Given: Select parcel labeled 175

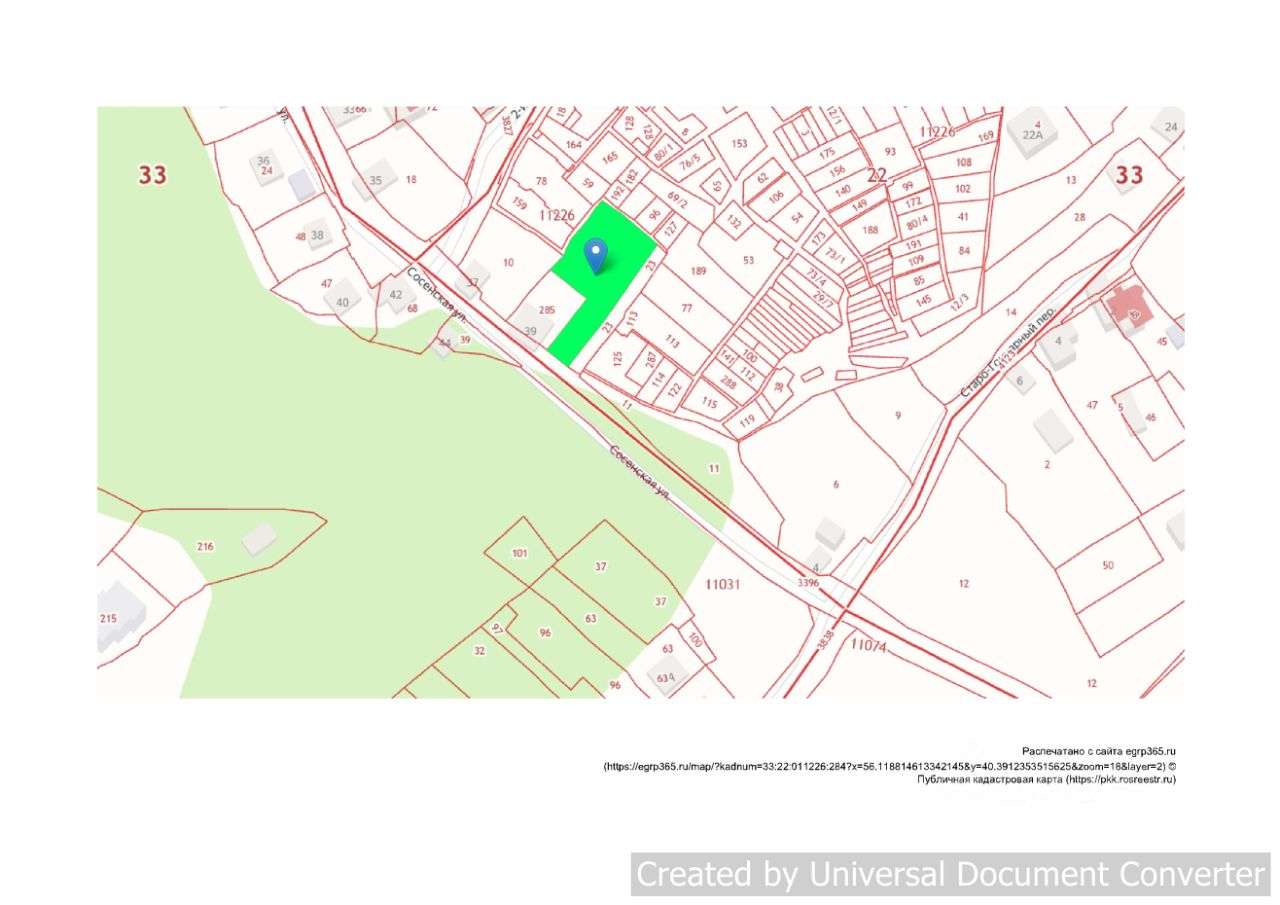Looking at the screenshot, I should click(826, 152).
